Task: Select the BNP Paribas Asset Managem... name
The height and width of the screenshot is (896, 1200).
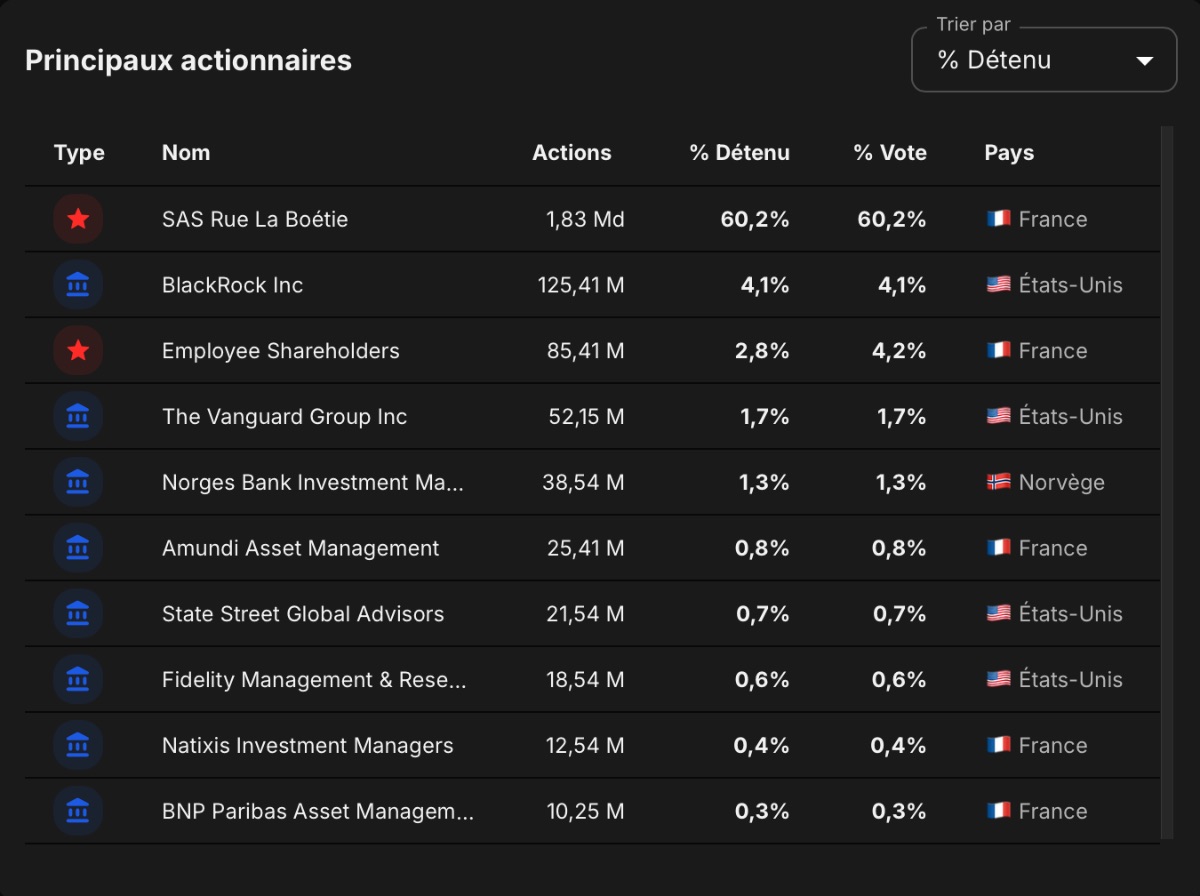Action: tap(318, 811)
